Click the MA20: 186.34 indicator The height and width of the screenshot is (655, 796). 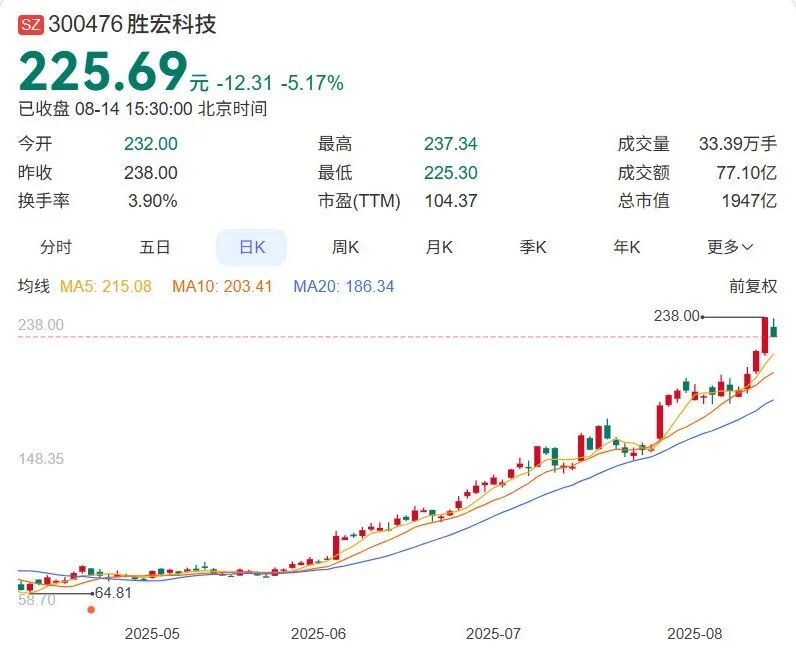click(x=344, y=286)
